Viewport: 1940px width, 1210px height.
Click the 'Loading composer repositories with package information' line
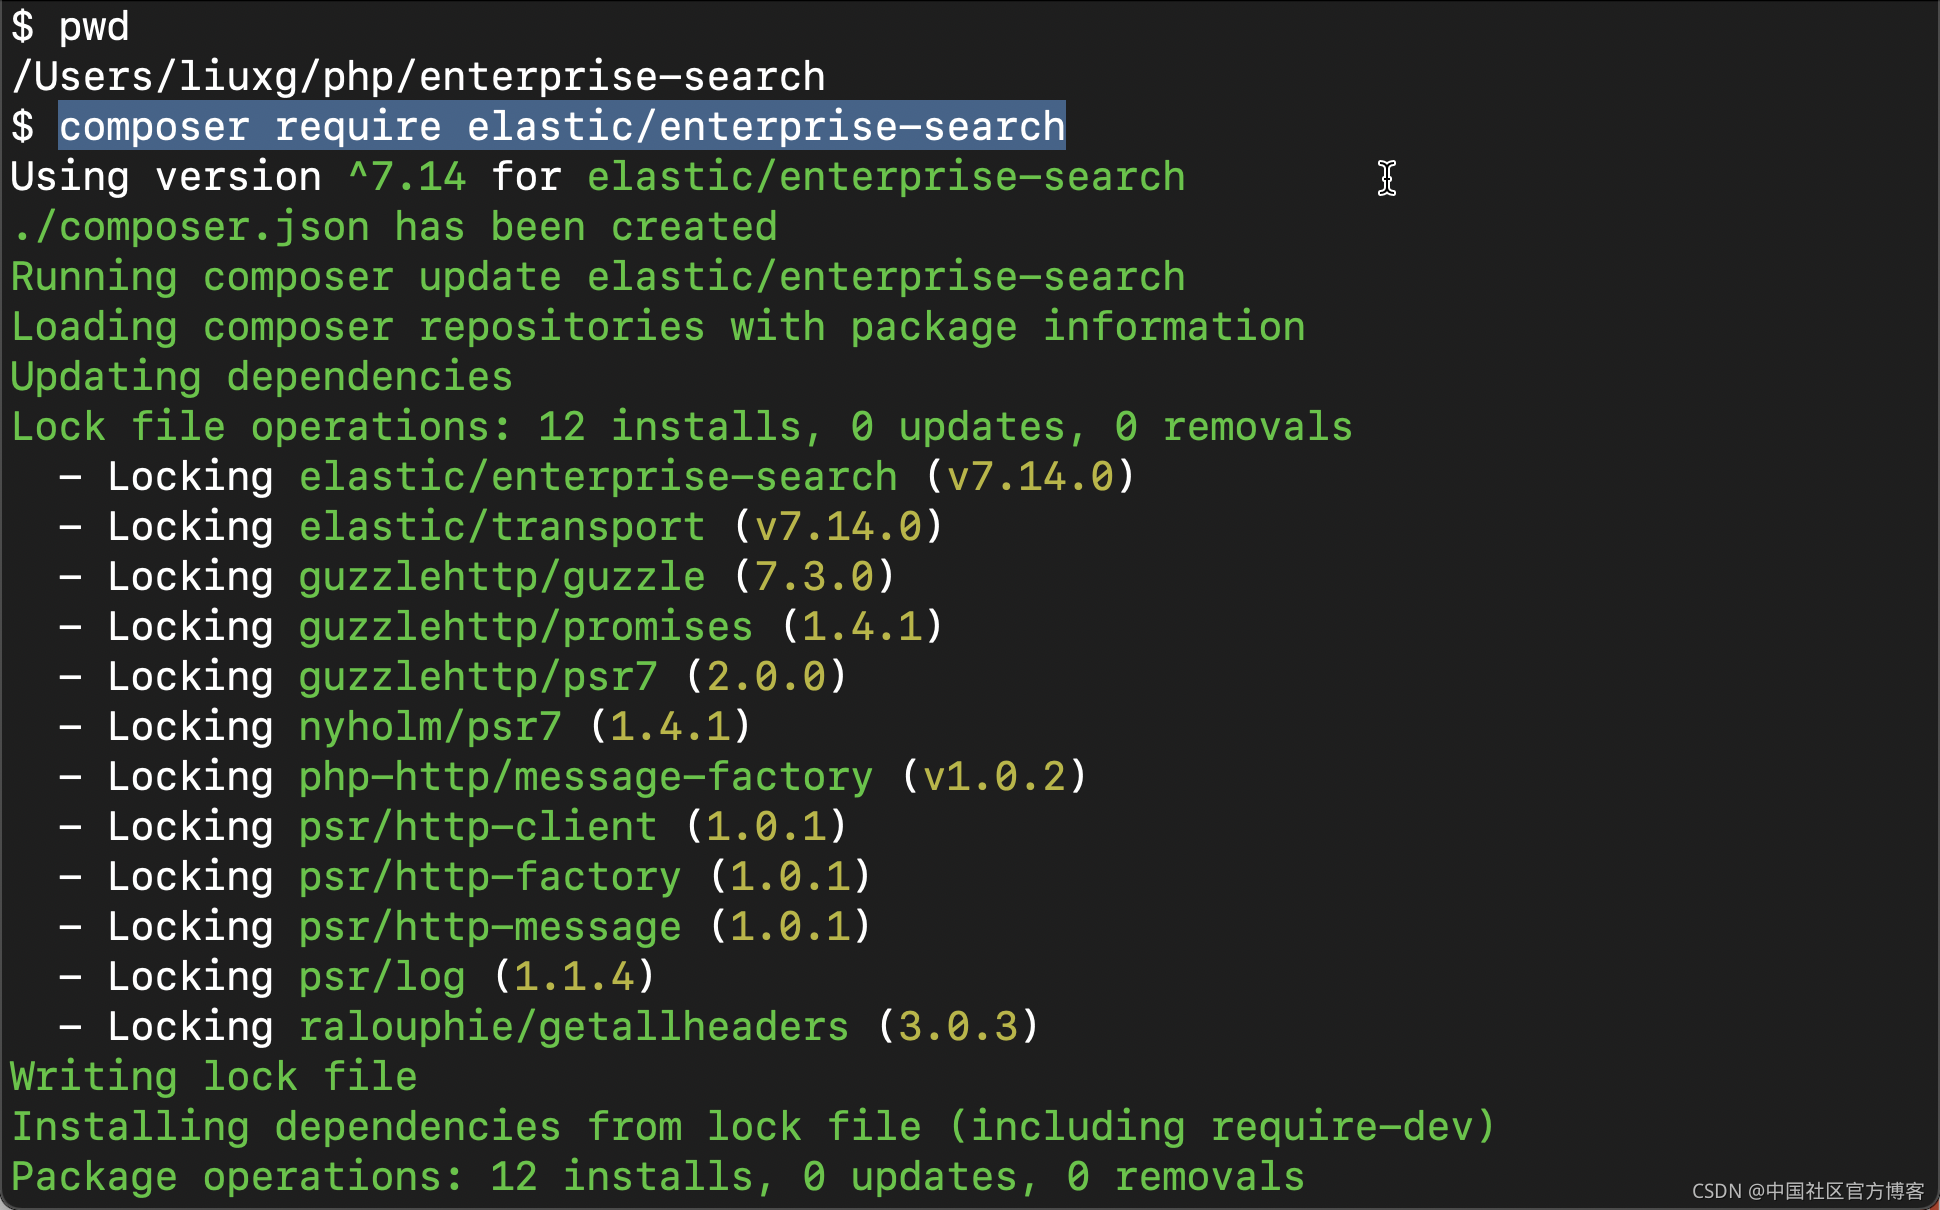coord(658,327)
